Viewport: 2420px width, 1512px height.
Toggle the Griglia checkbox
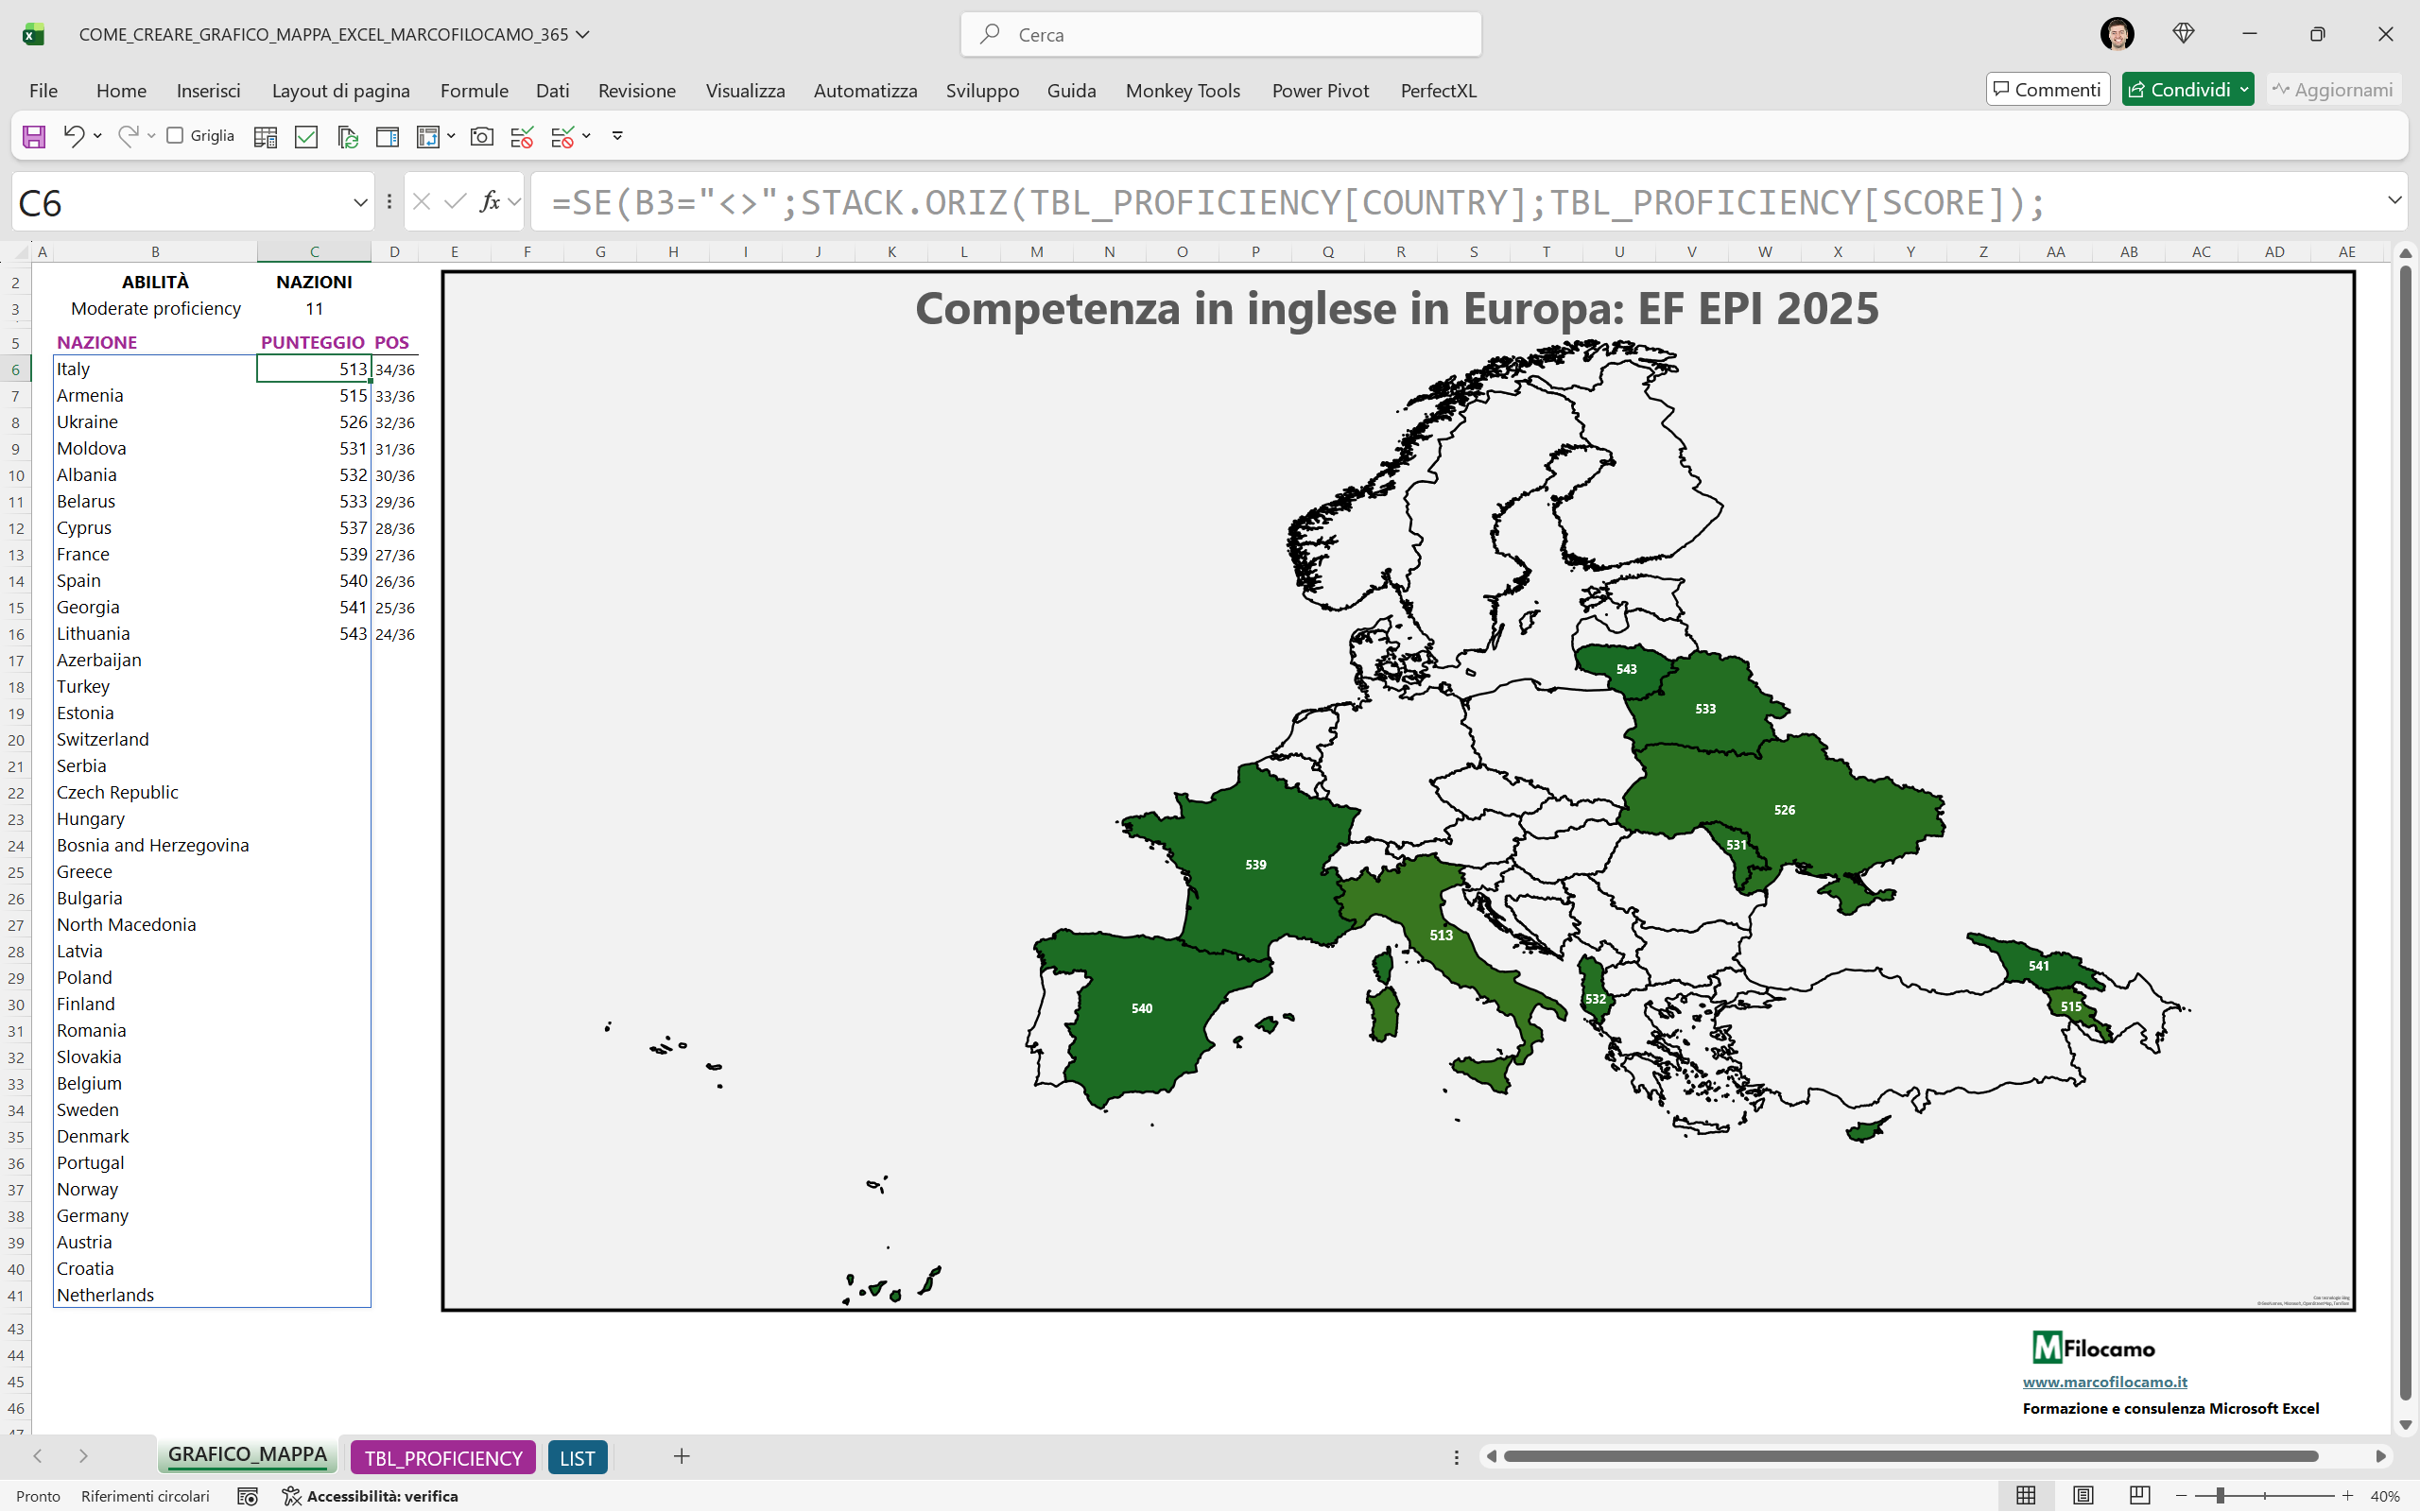pyautogui.click(x=175, y=135)
